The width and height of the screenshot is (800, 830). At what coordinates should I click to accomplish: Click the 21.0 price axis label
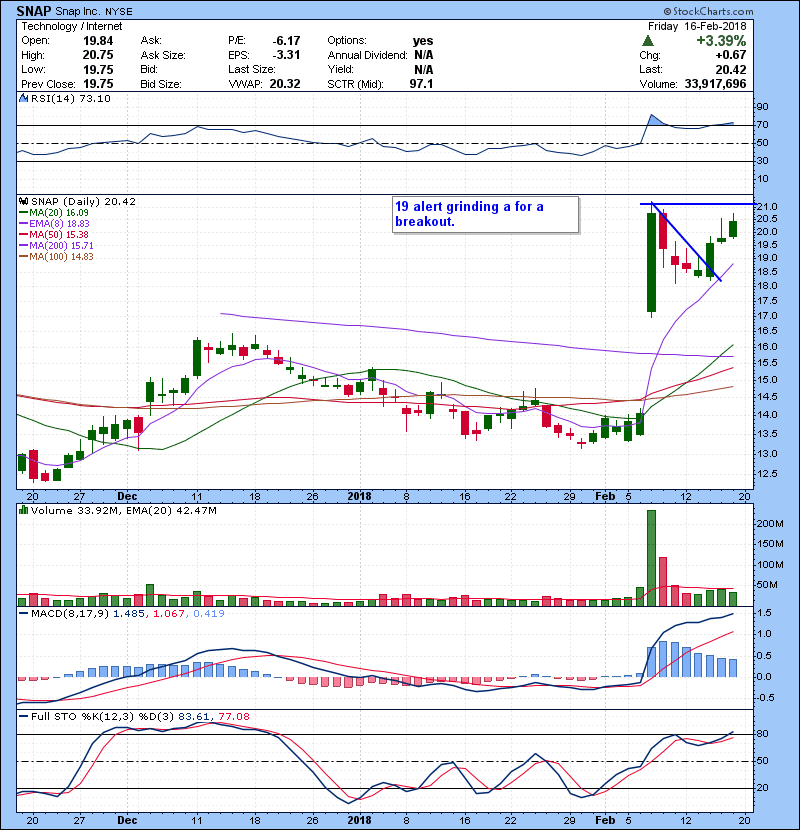point(767,206)
